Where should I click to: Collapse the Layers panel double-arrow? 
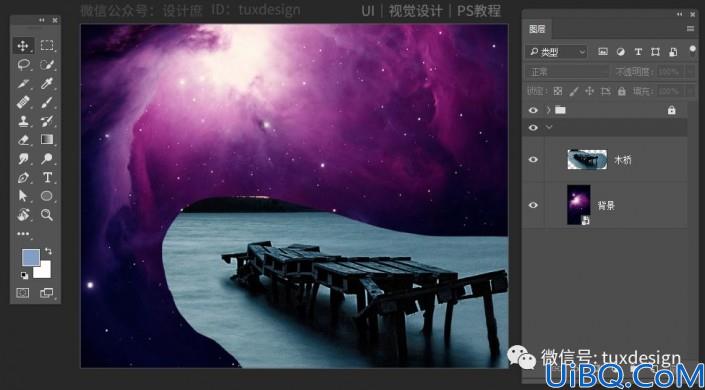click(679, 14)
